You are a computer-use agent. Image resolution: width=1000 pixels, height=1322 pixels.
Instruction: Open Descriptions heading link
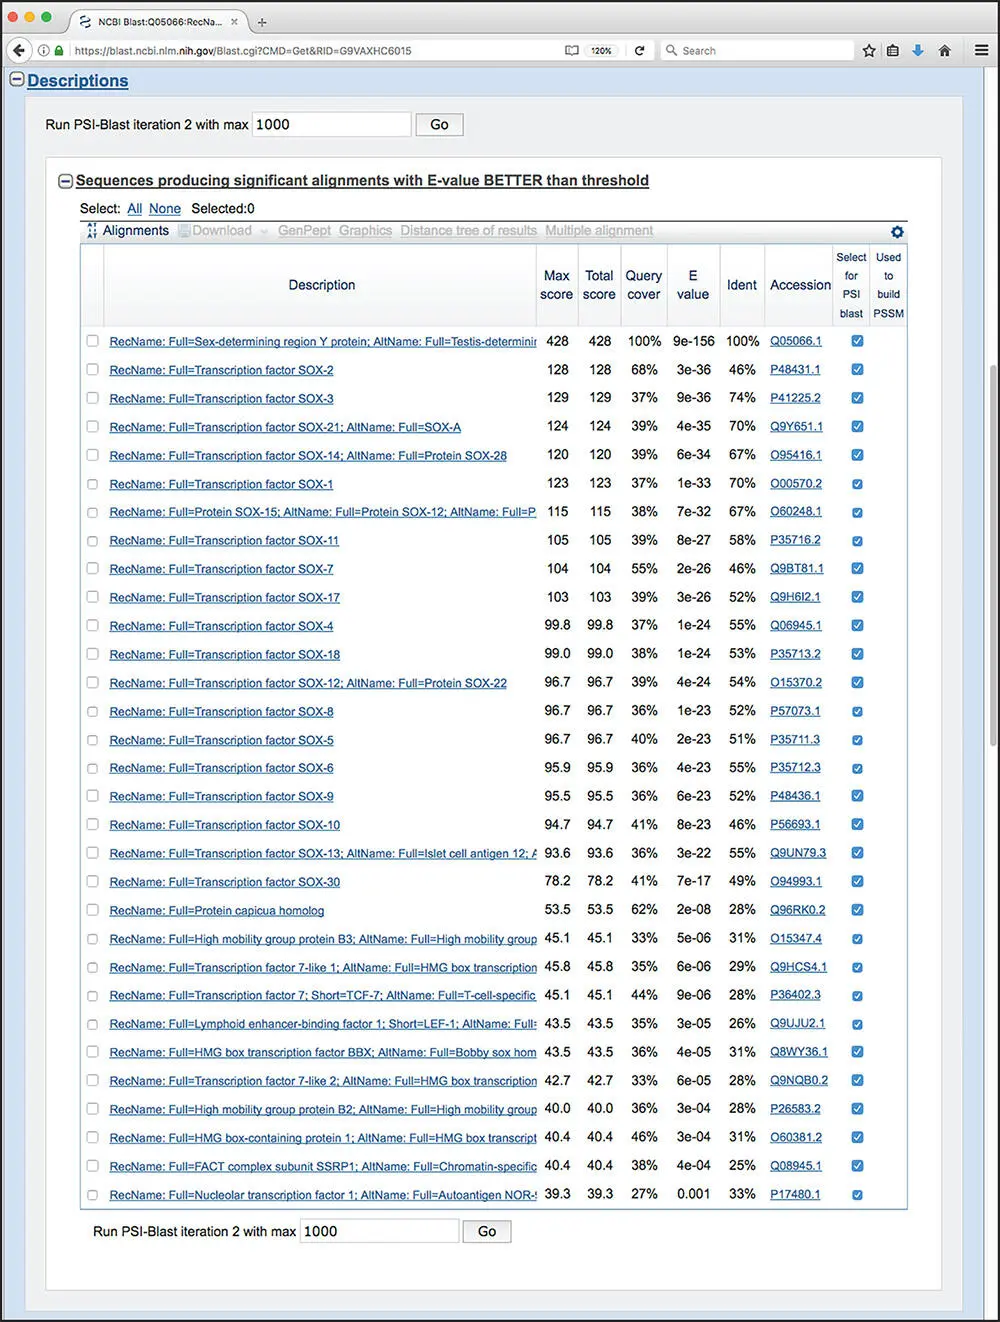78,81
